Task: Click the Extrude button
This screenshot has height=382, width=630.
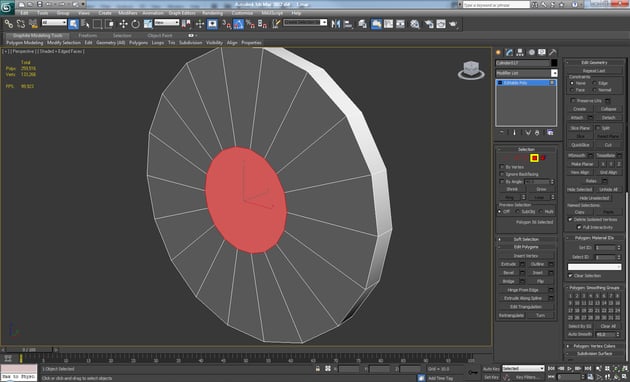Action: point(509,264)
